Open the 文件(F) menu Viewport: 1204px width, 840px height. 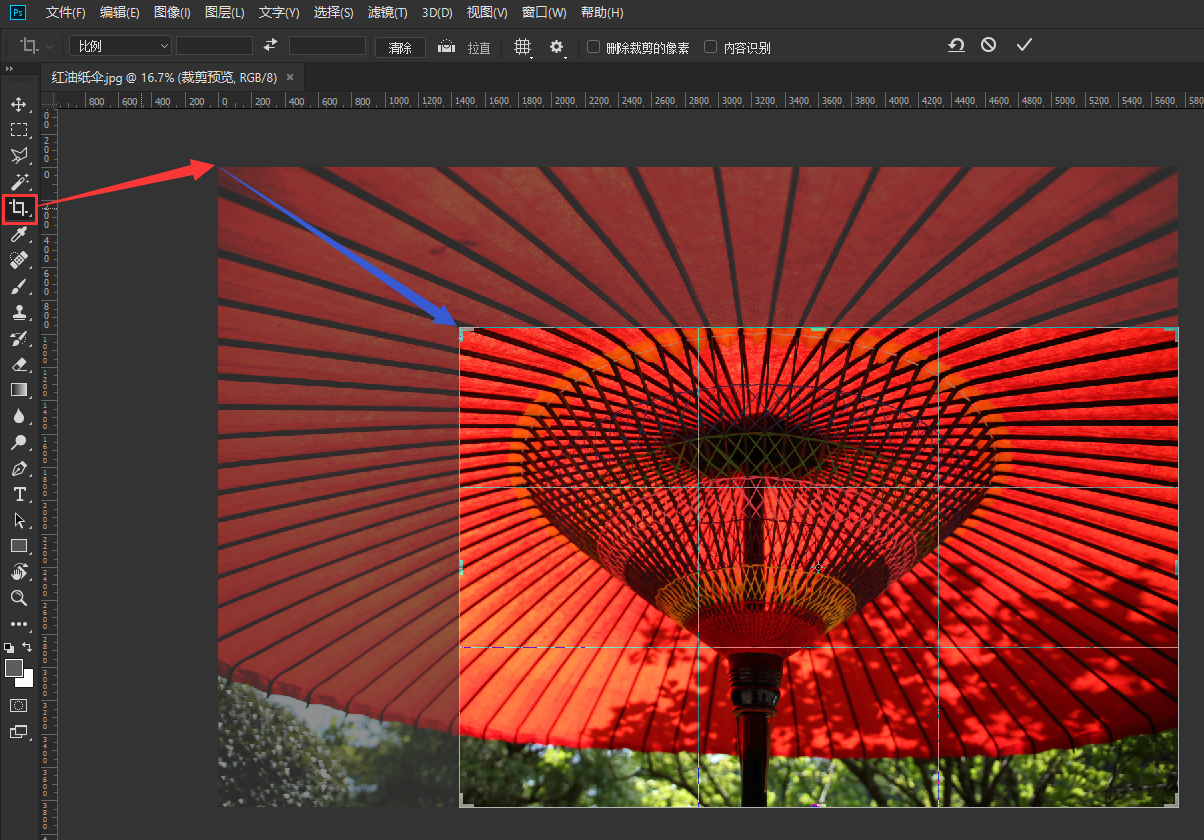click(x=66, y=13)
